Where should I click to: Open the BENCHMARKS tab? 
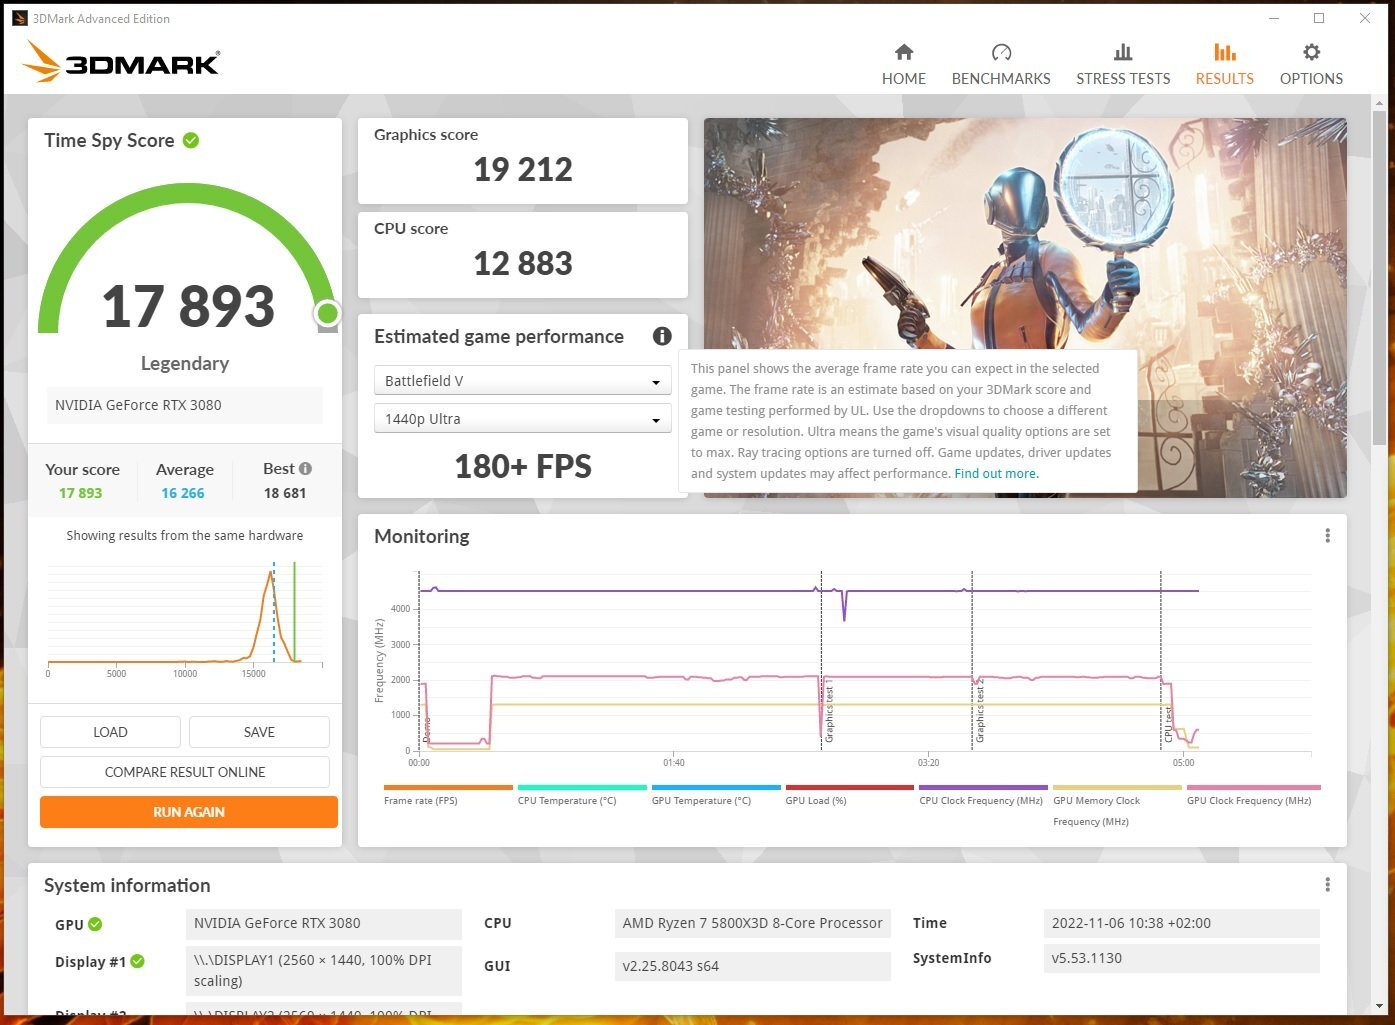(x=1001, y=65)
